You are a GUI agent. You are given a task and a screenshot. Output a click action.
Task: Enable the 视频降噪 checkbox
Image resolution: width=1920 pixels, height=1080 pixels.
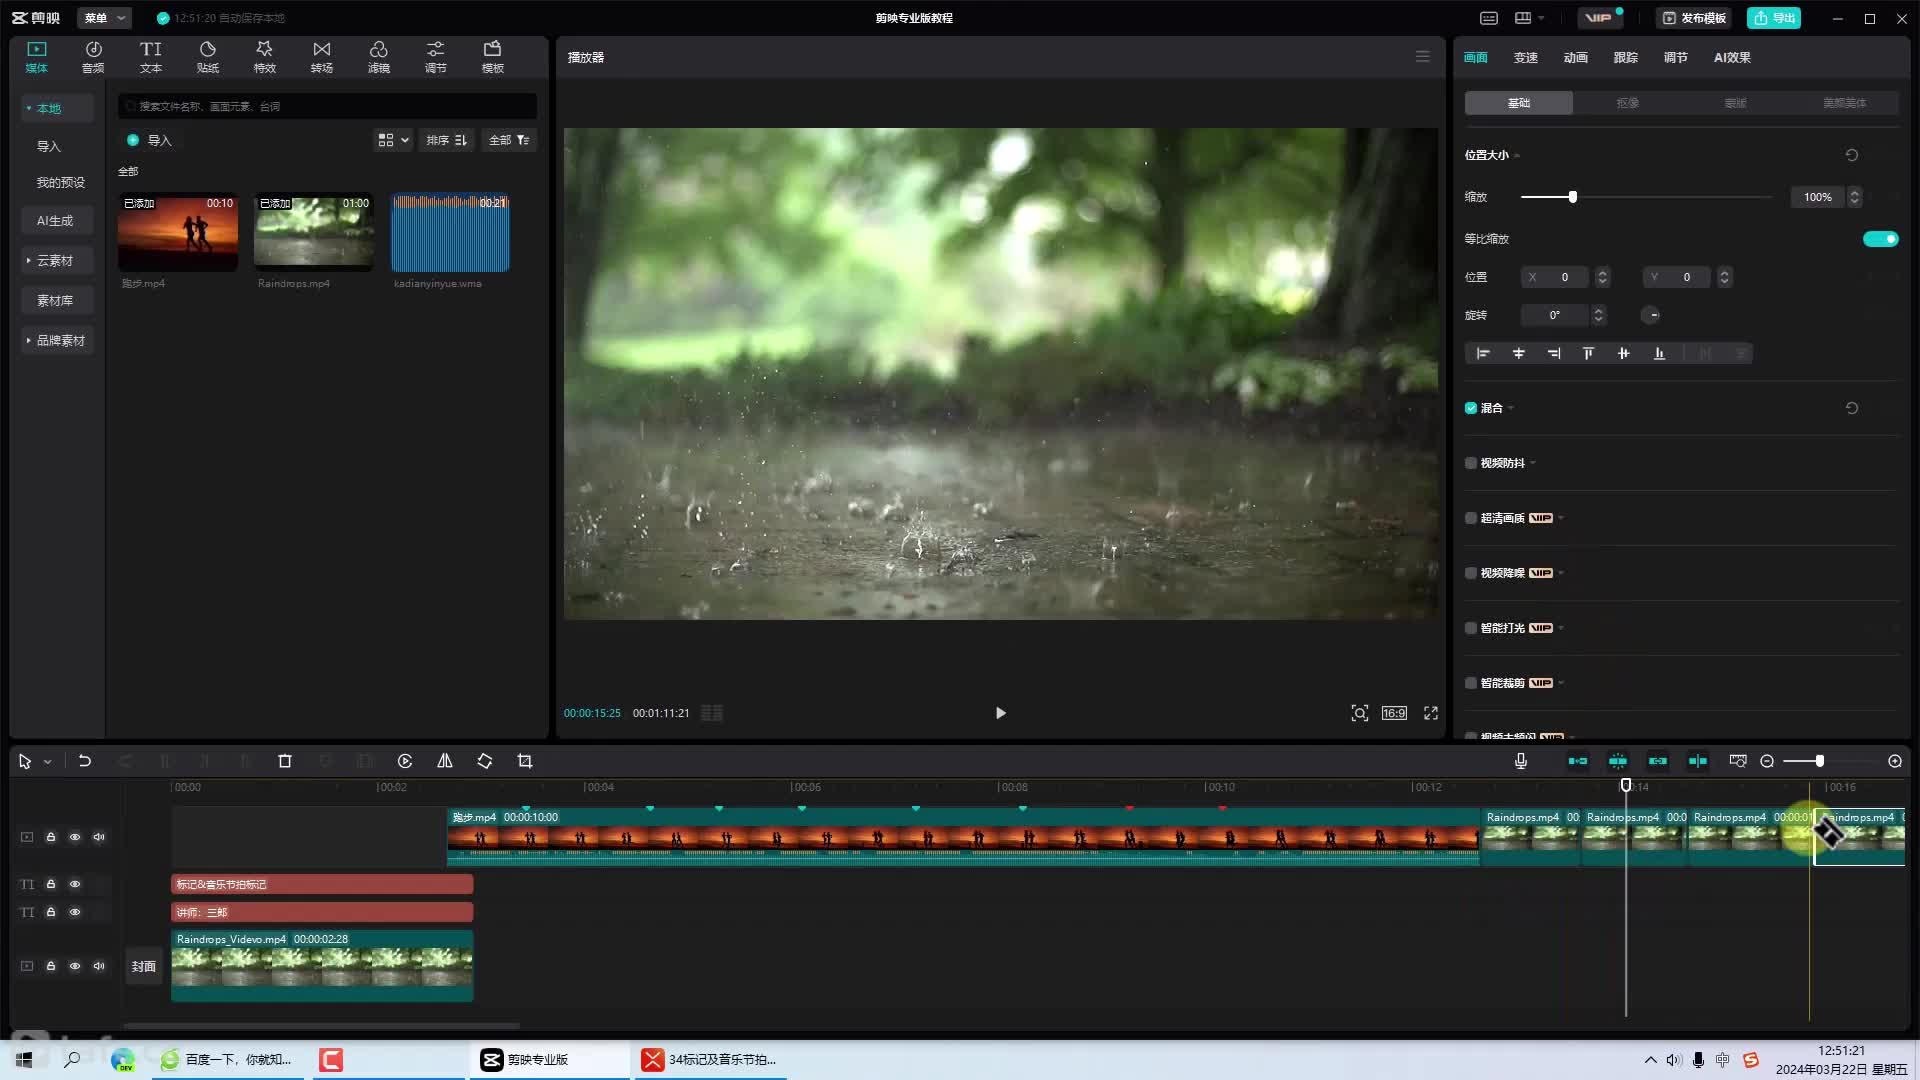[x=1471, y=573]
